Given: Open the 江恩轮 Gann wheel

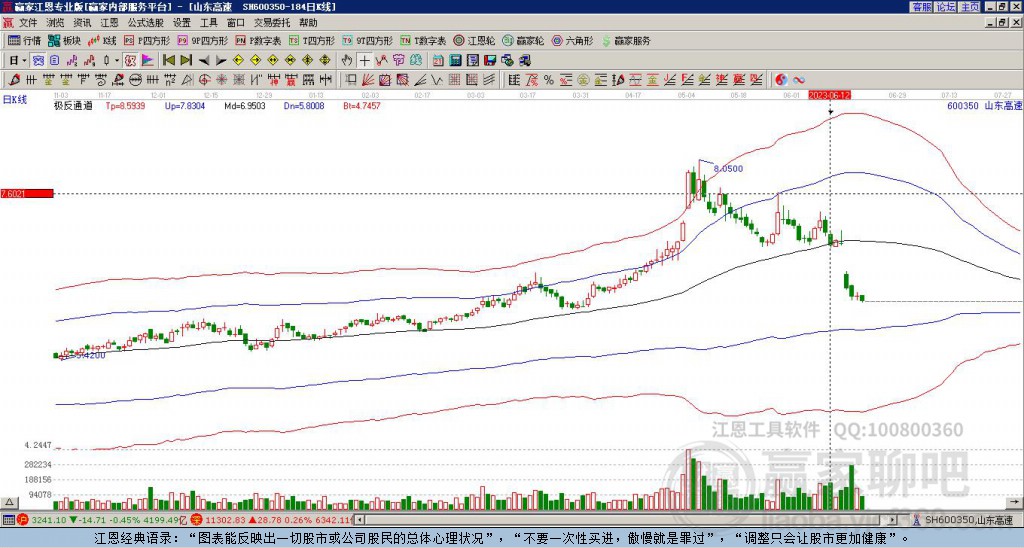Looking at the screenshot, I should (x=474, y=40).
